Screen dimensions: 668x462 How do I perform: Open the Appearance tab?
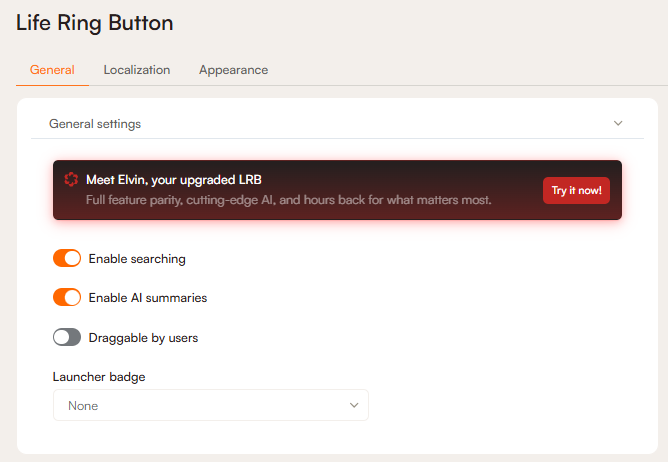[x=233, y=70]
